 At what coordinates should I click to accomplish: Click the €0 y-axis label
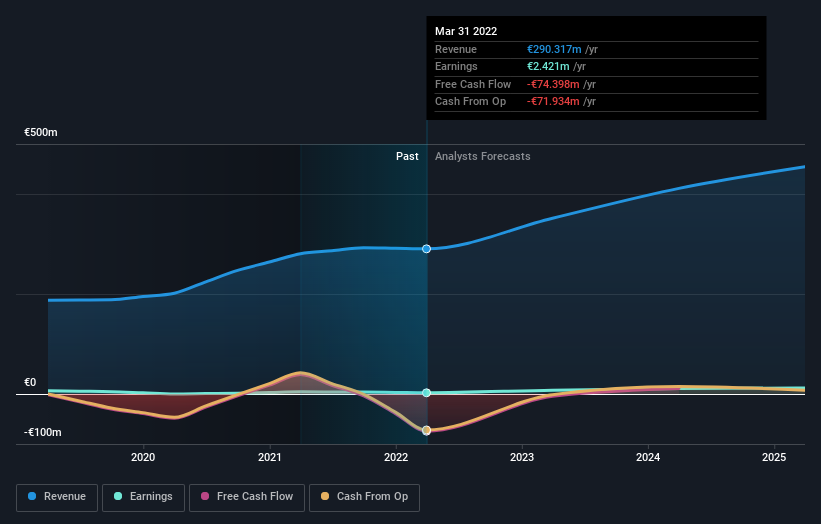coord(30,383)
